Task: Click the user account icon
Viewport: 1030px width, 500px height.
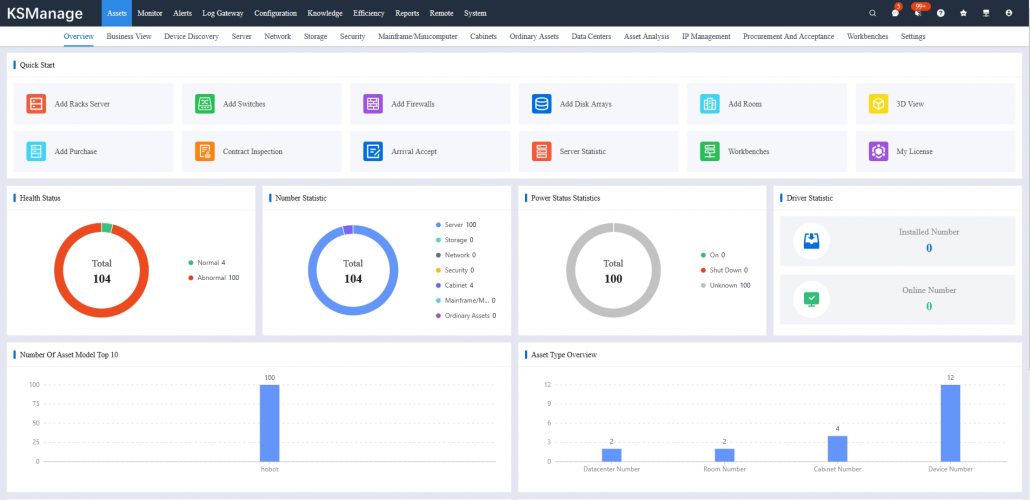Action: click(1008, 13)
